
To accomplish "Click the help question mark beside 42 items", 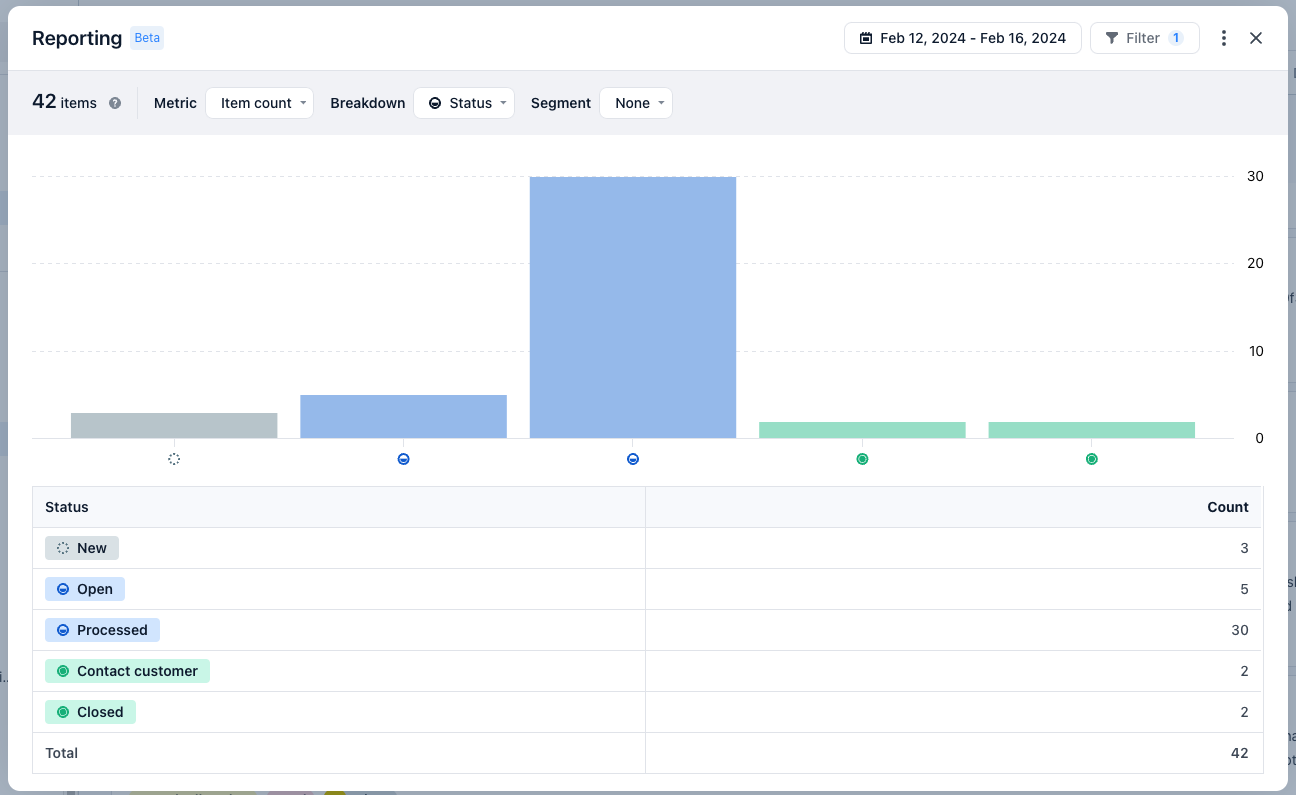I will tap(115, 103).
